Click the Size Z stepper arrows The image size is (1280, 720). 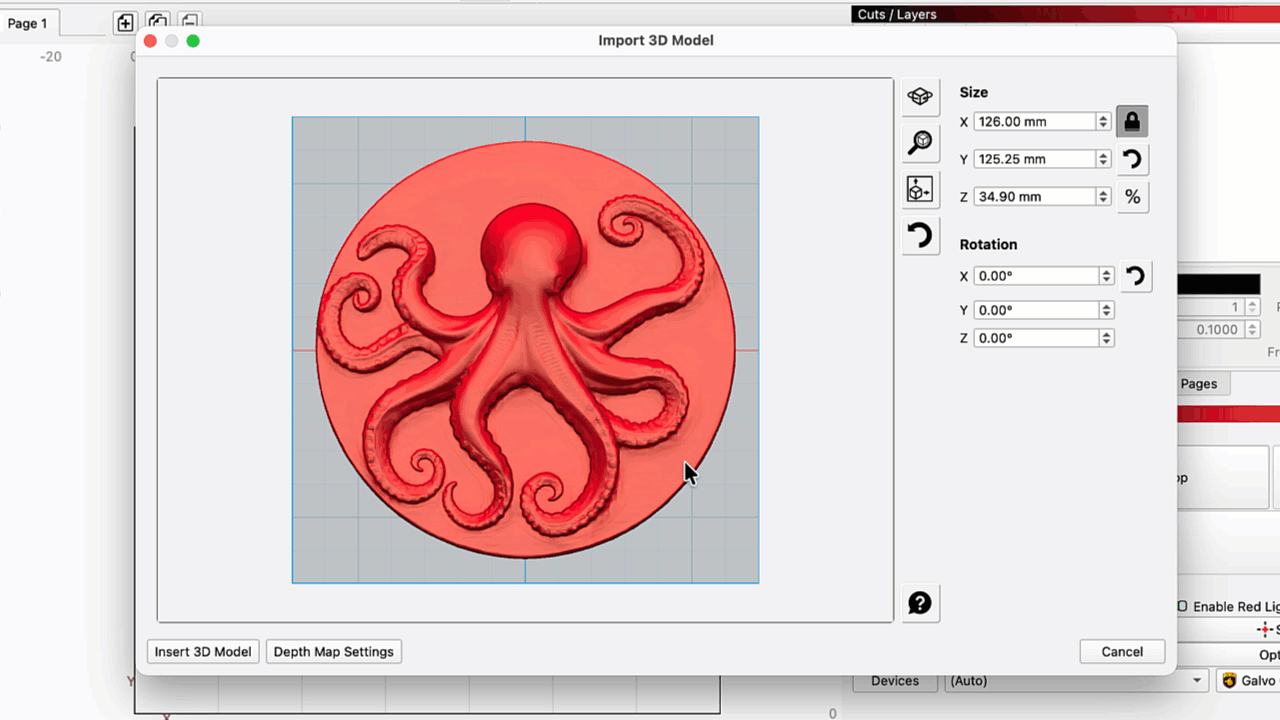[x=1103, y=197]
